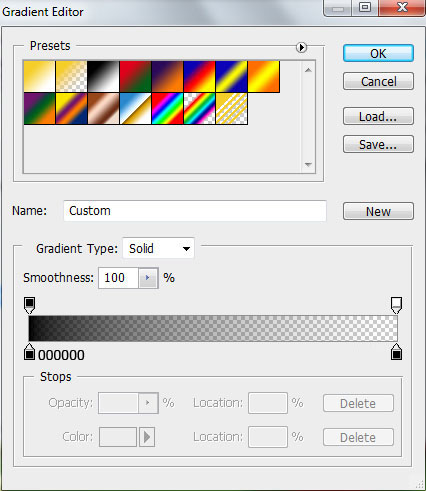Select the left black opacity stop
The image size is (426, 491).
point(29,305)
